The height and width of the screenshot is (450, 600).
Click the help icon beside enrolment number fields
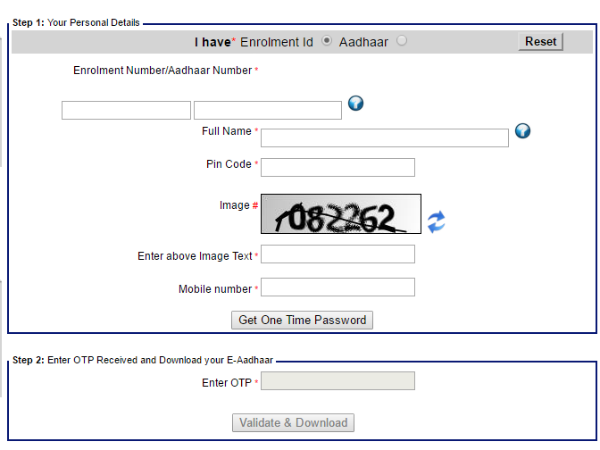point(355,104)
